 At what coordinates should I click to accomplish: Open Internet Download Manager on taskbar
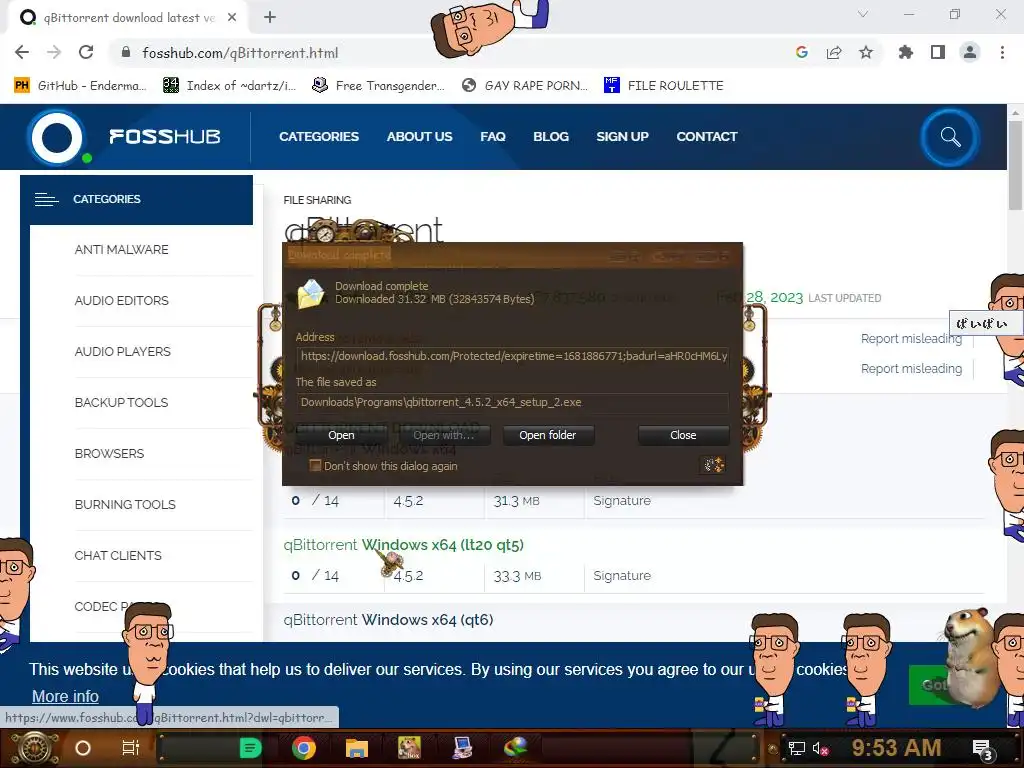516,748
